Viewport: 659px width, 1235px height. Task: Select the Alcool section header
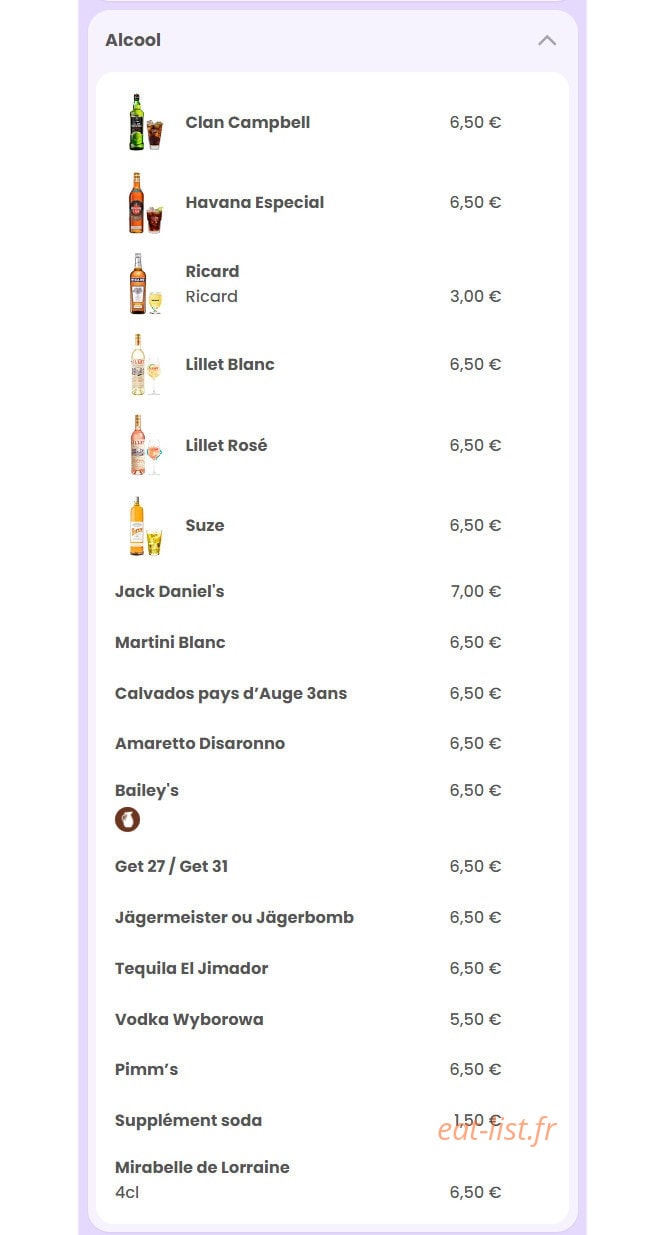[x=332, y=41]
